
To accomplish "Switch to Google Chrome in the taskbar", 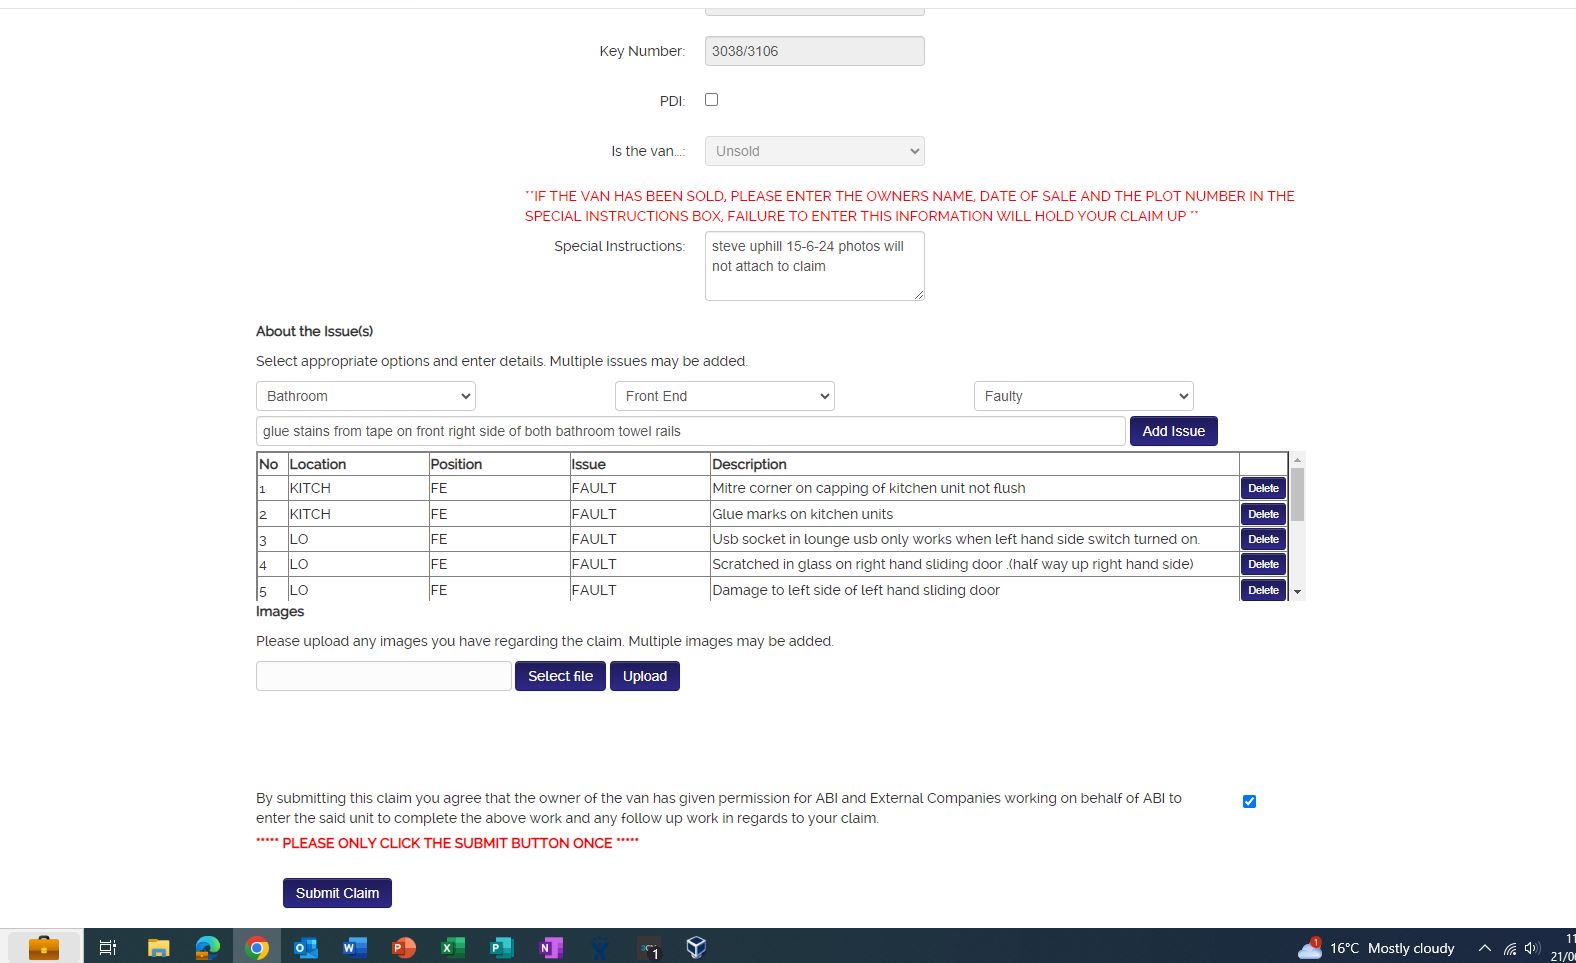I will point(257,947).
